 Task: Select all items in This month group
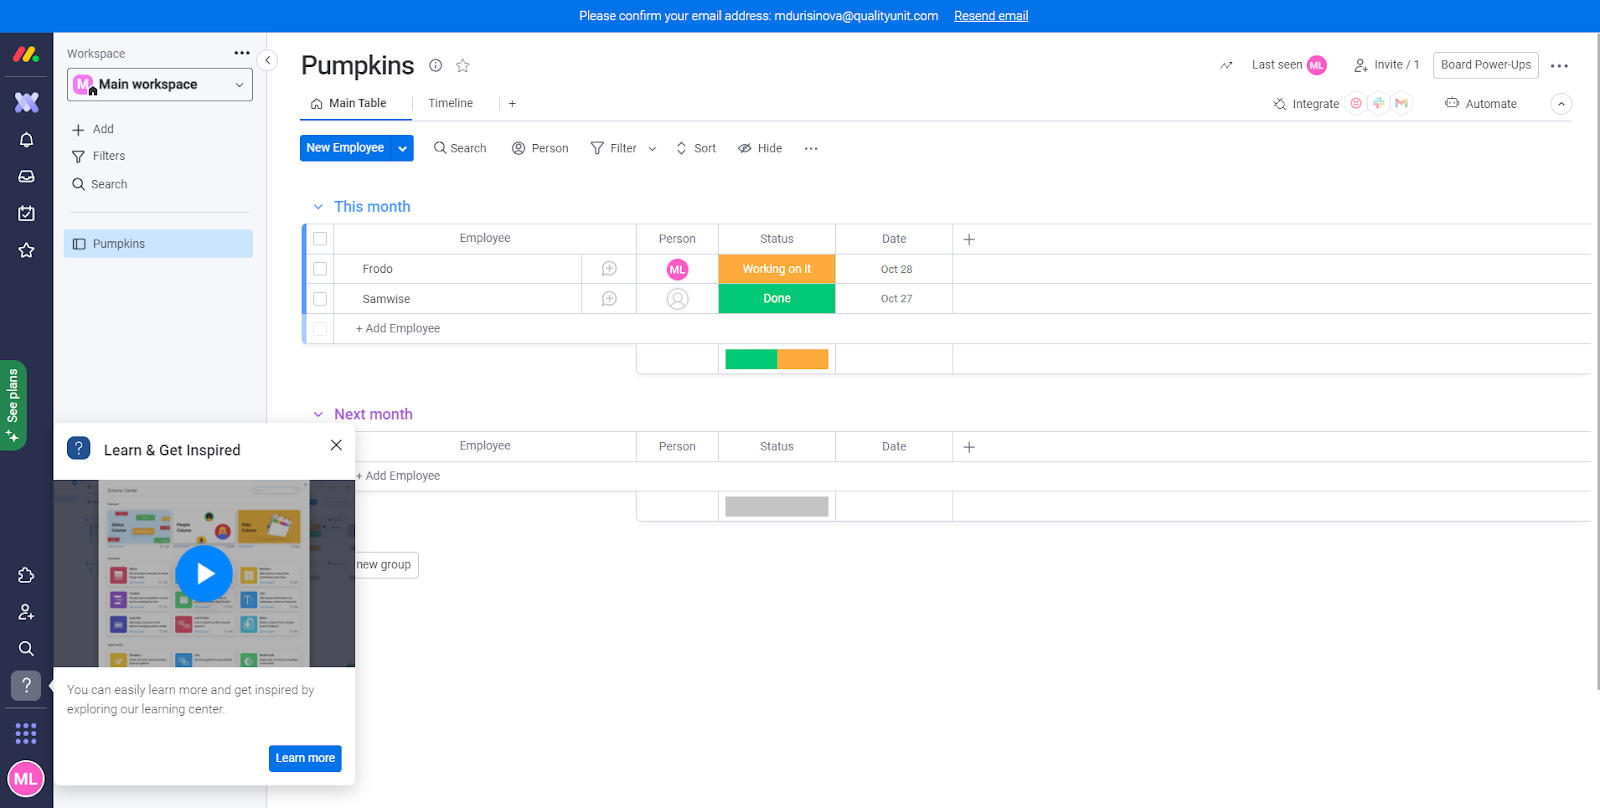(x=320, y=239)
